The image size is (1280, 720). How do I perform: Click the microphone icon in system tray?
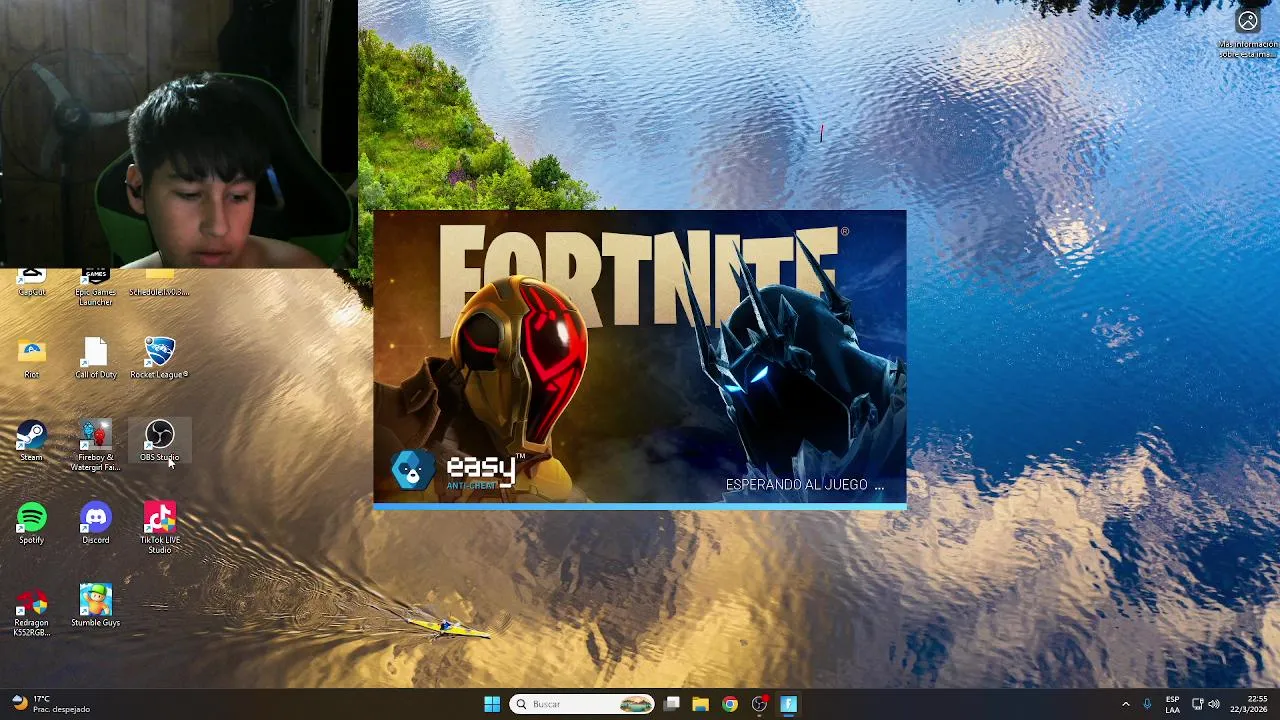coord(1147,704)
